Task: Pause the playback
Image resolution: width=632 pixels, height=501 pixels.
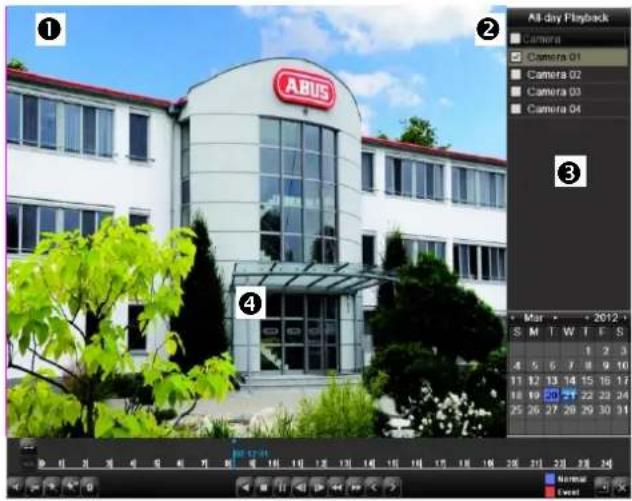Action: (282, 487)
